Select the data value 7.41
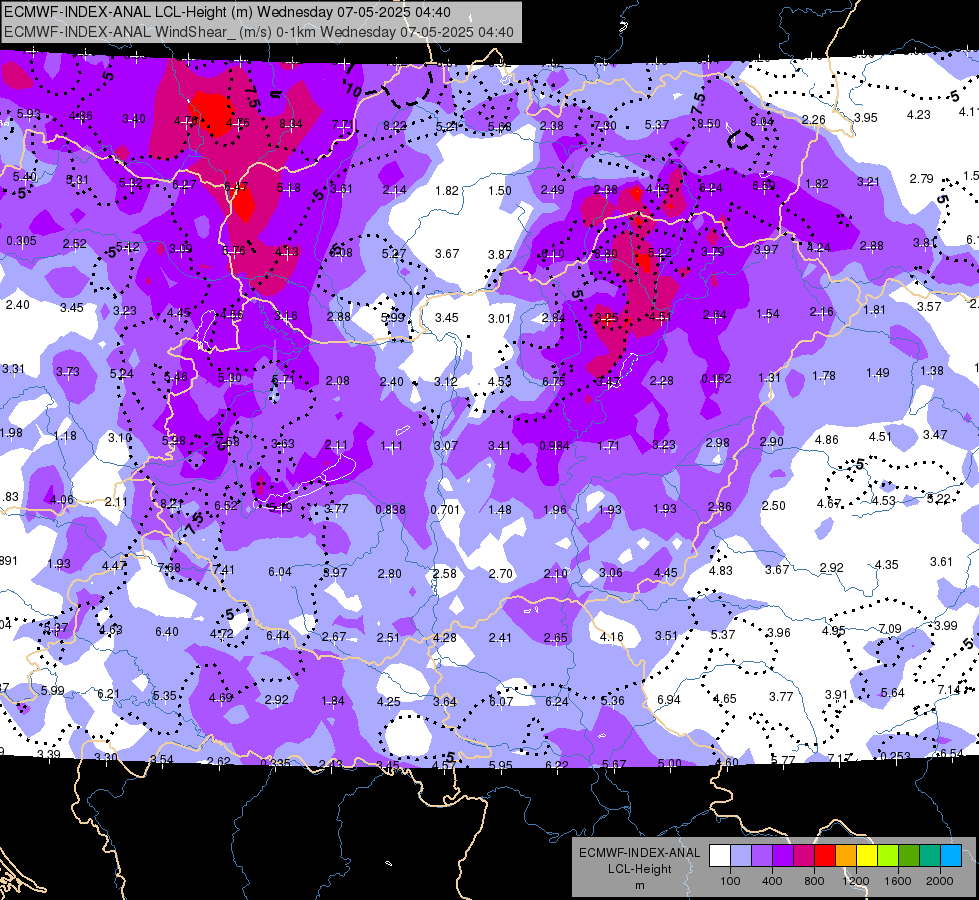Screen dimensions: 979x900 (224, 569)
